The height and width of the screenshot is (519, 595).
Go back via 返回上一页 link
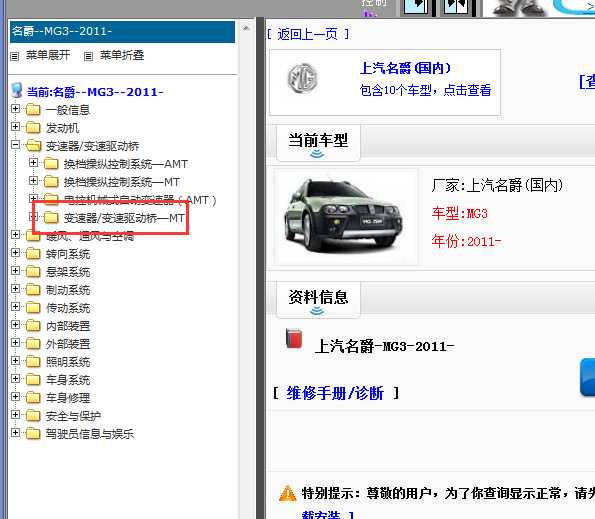(x=308, y=34)
